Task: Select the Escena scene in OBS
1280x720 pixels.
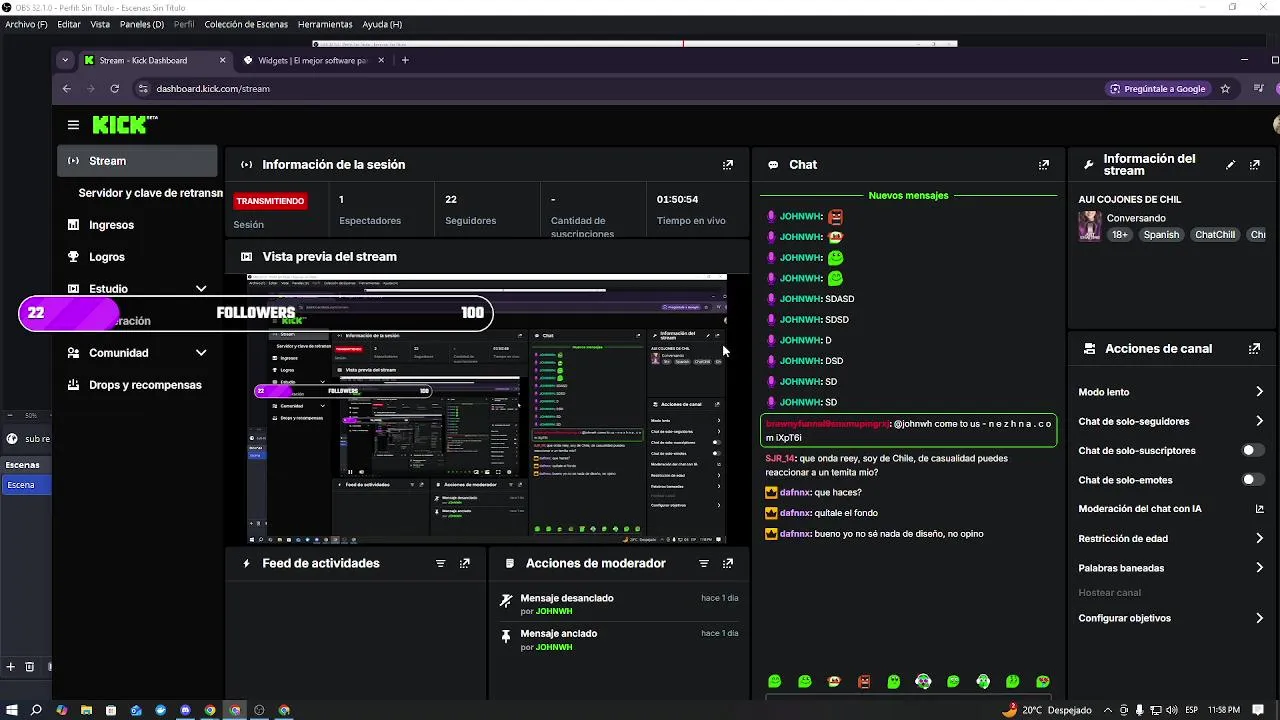Action: tap(25, 485)
